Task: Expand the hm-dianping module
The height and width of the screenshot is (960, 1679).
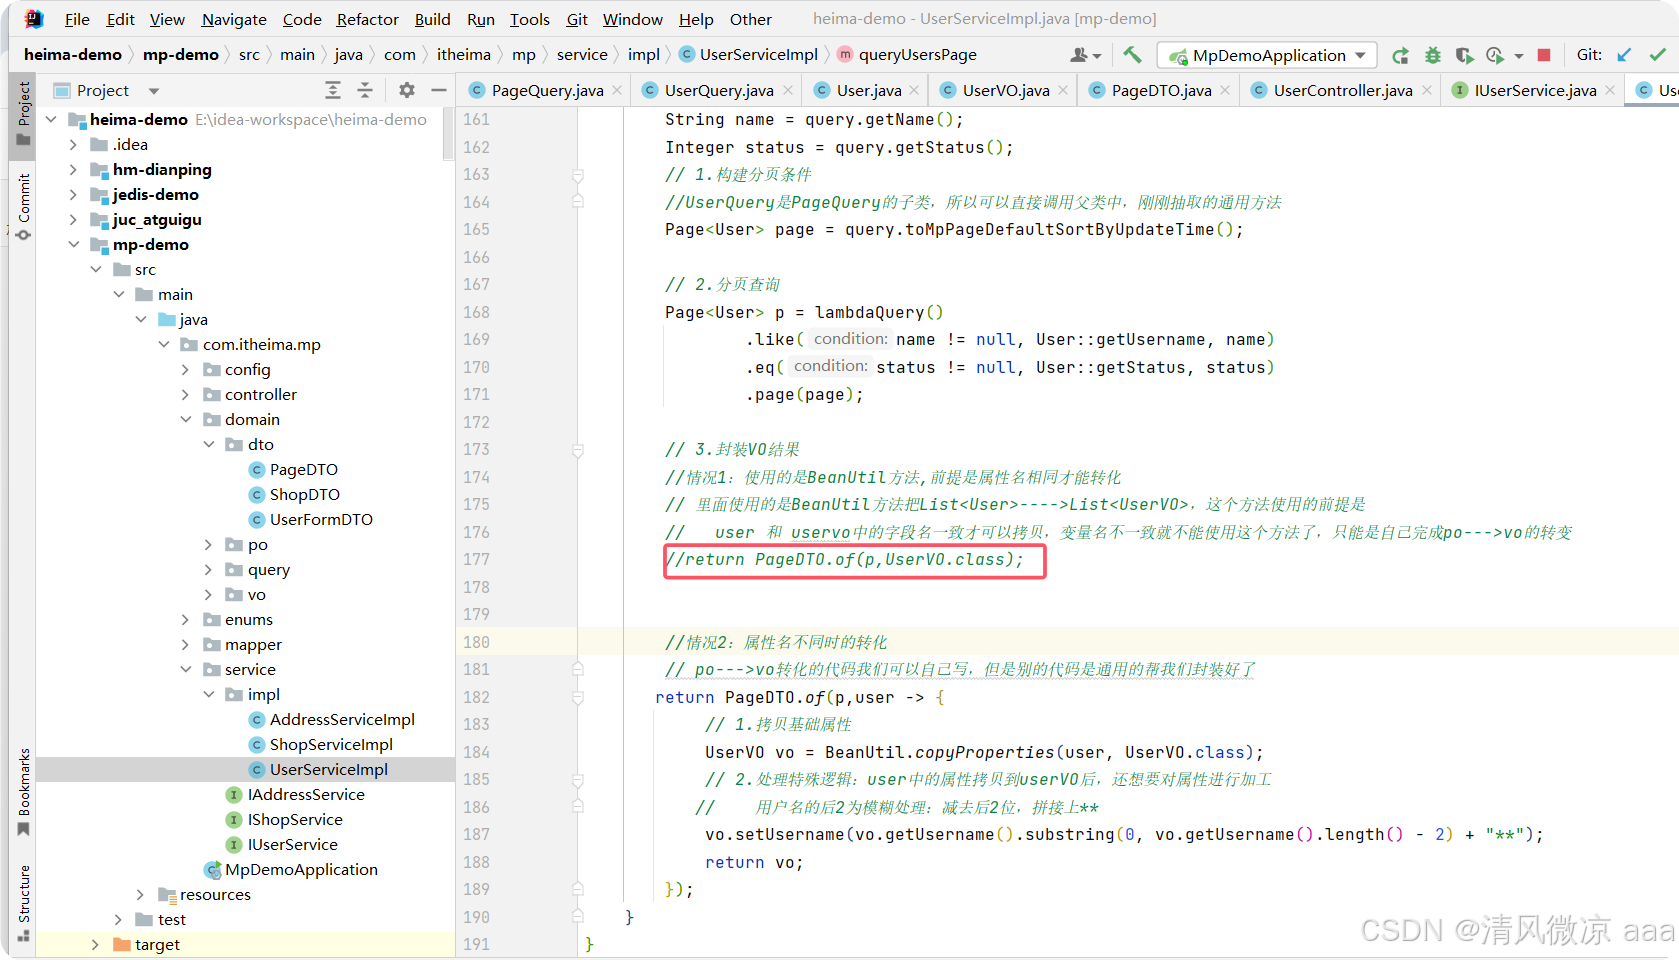Action: [x=73, y=169]
